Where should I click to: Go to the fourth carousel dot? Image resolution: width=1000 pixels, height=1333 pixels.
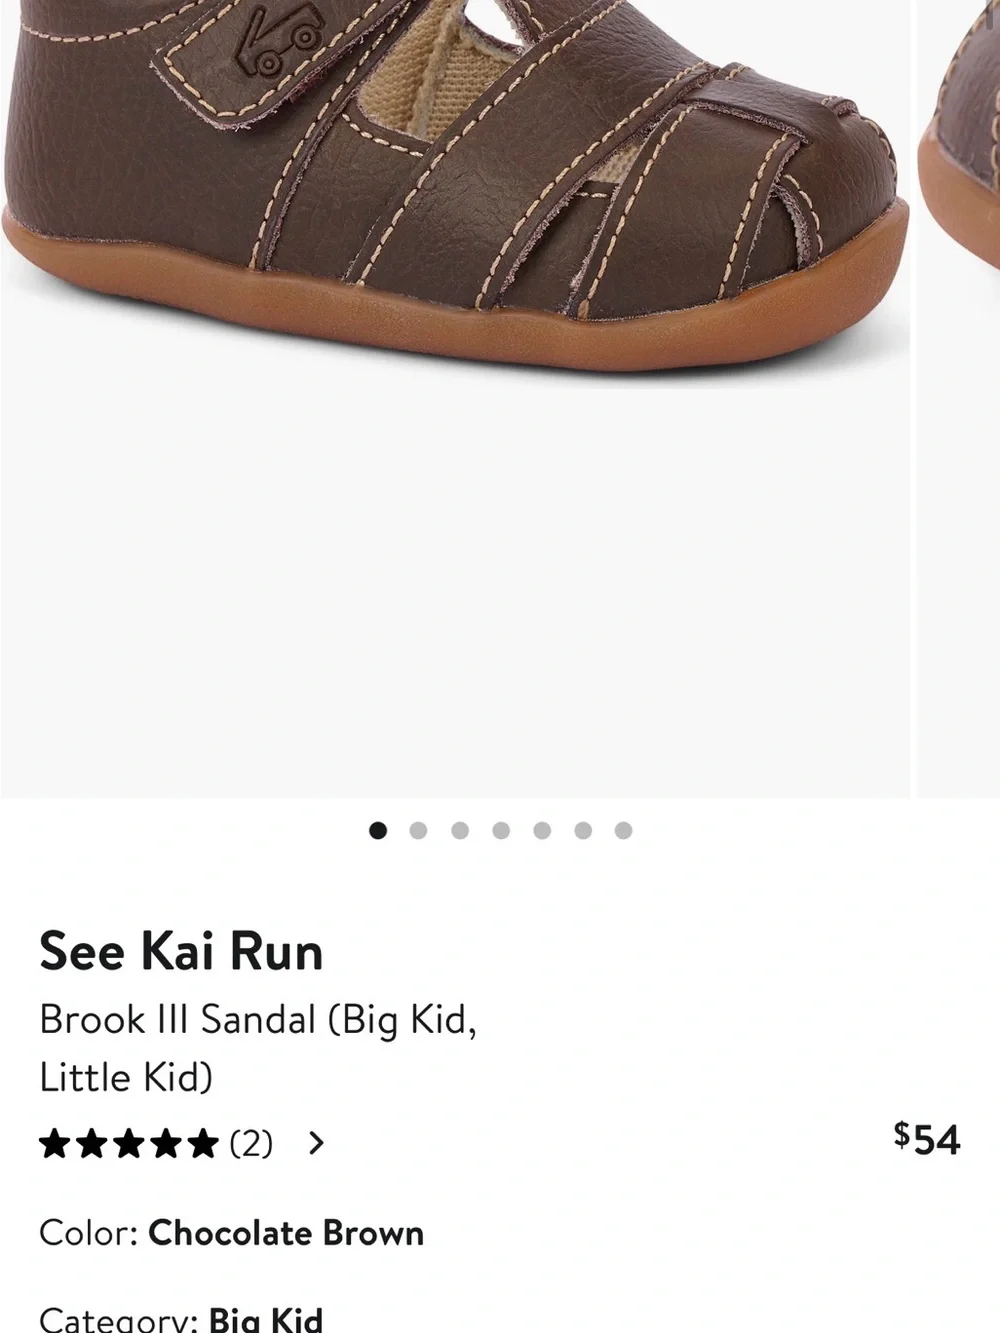[x=501, y=830]
